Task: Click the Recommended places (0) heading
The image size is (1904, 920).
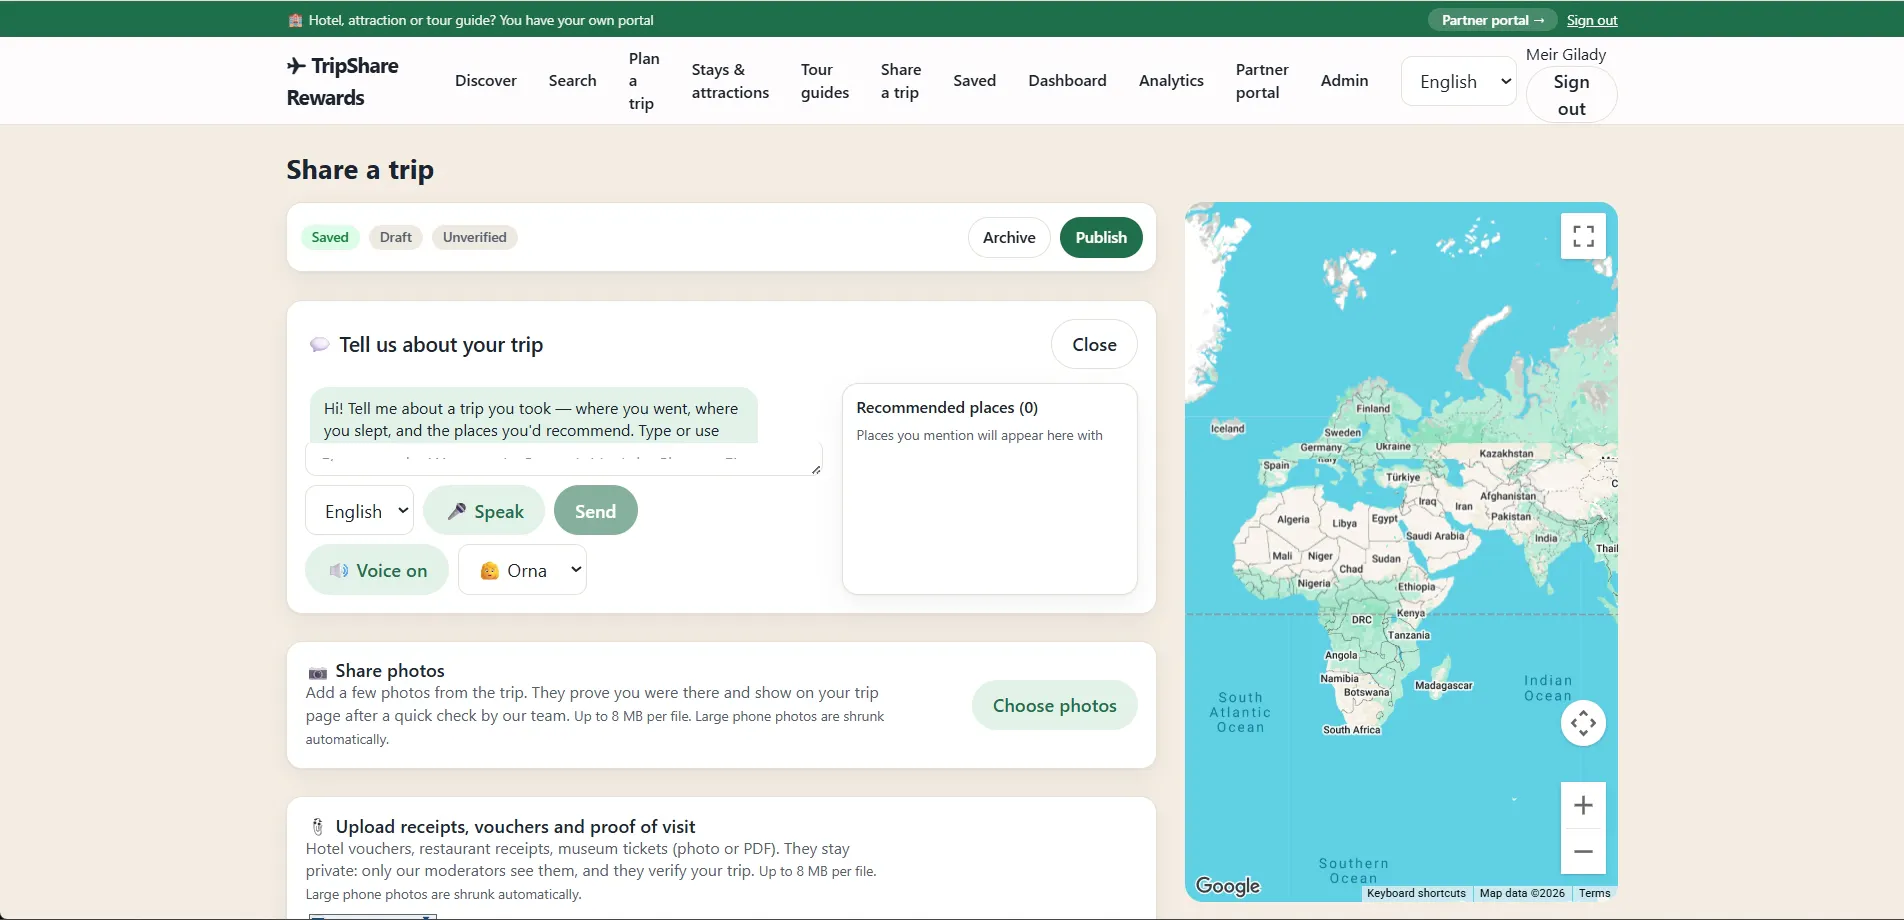Action: click(x=947, y=407)
